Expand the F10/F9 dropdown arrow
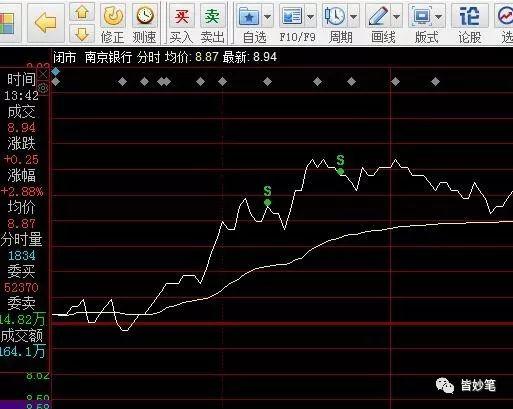 point(310,16)
